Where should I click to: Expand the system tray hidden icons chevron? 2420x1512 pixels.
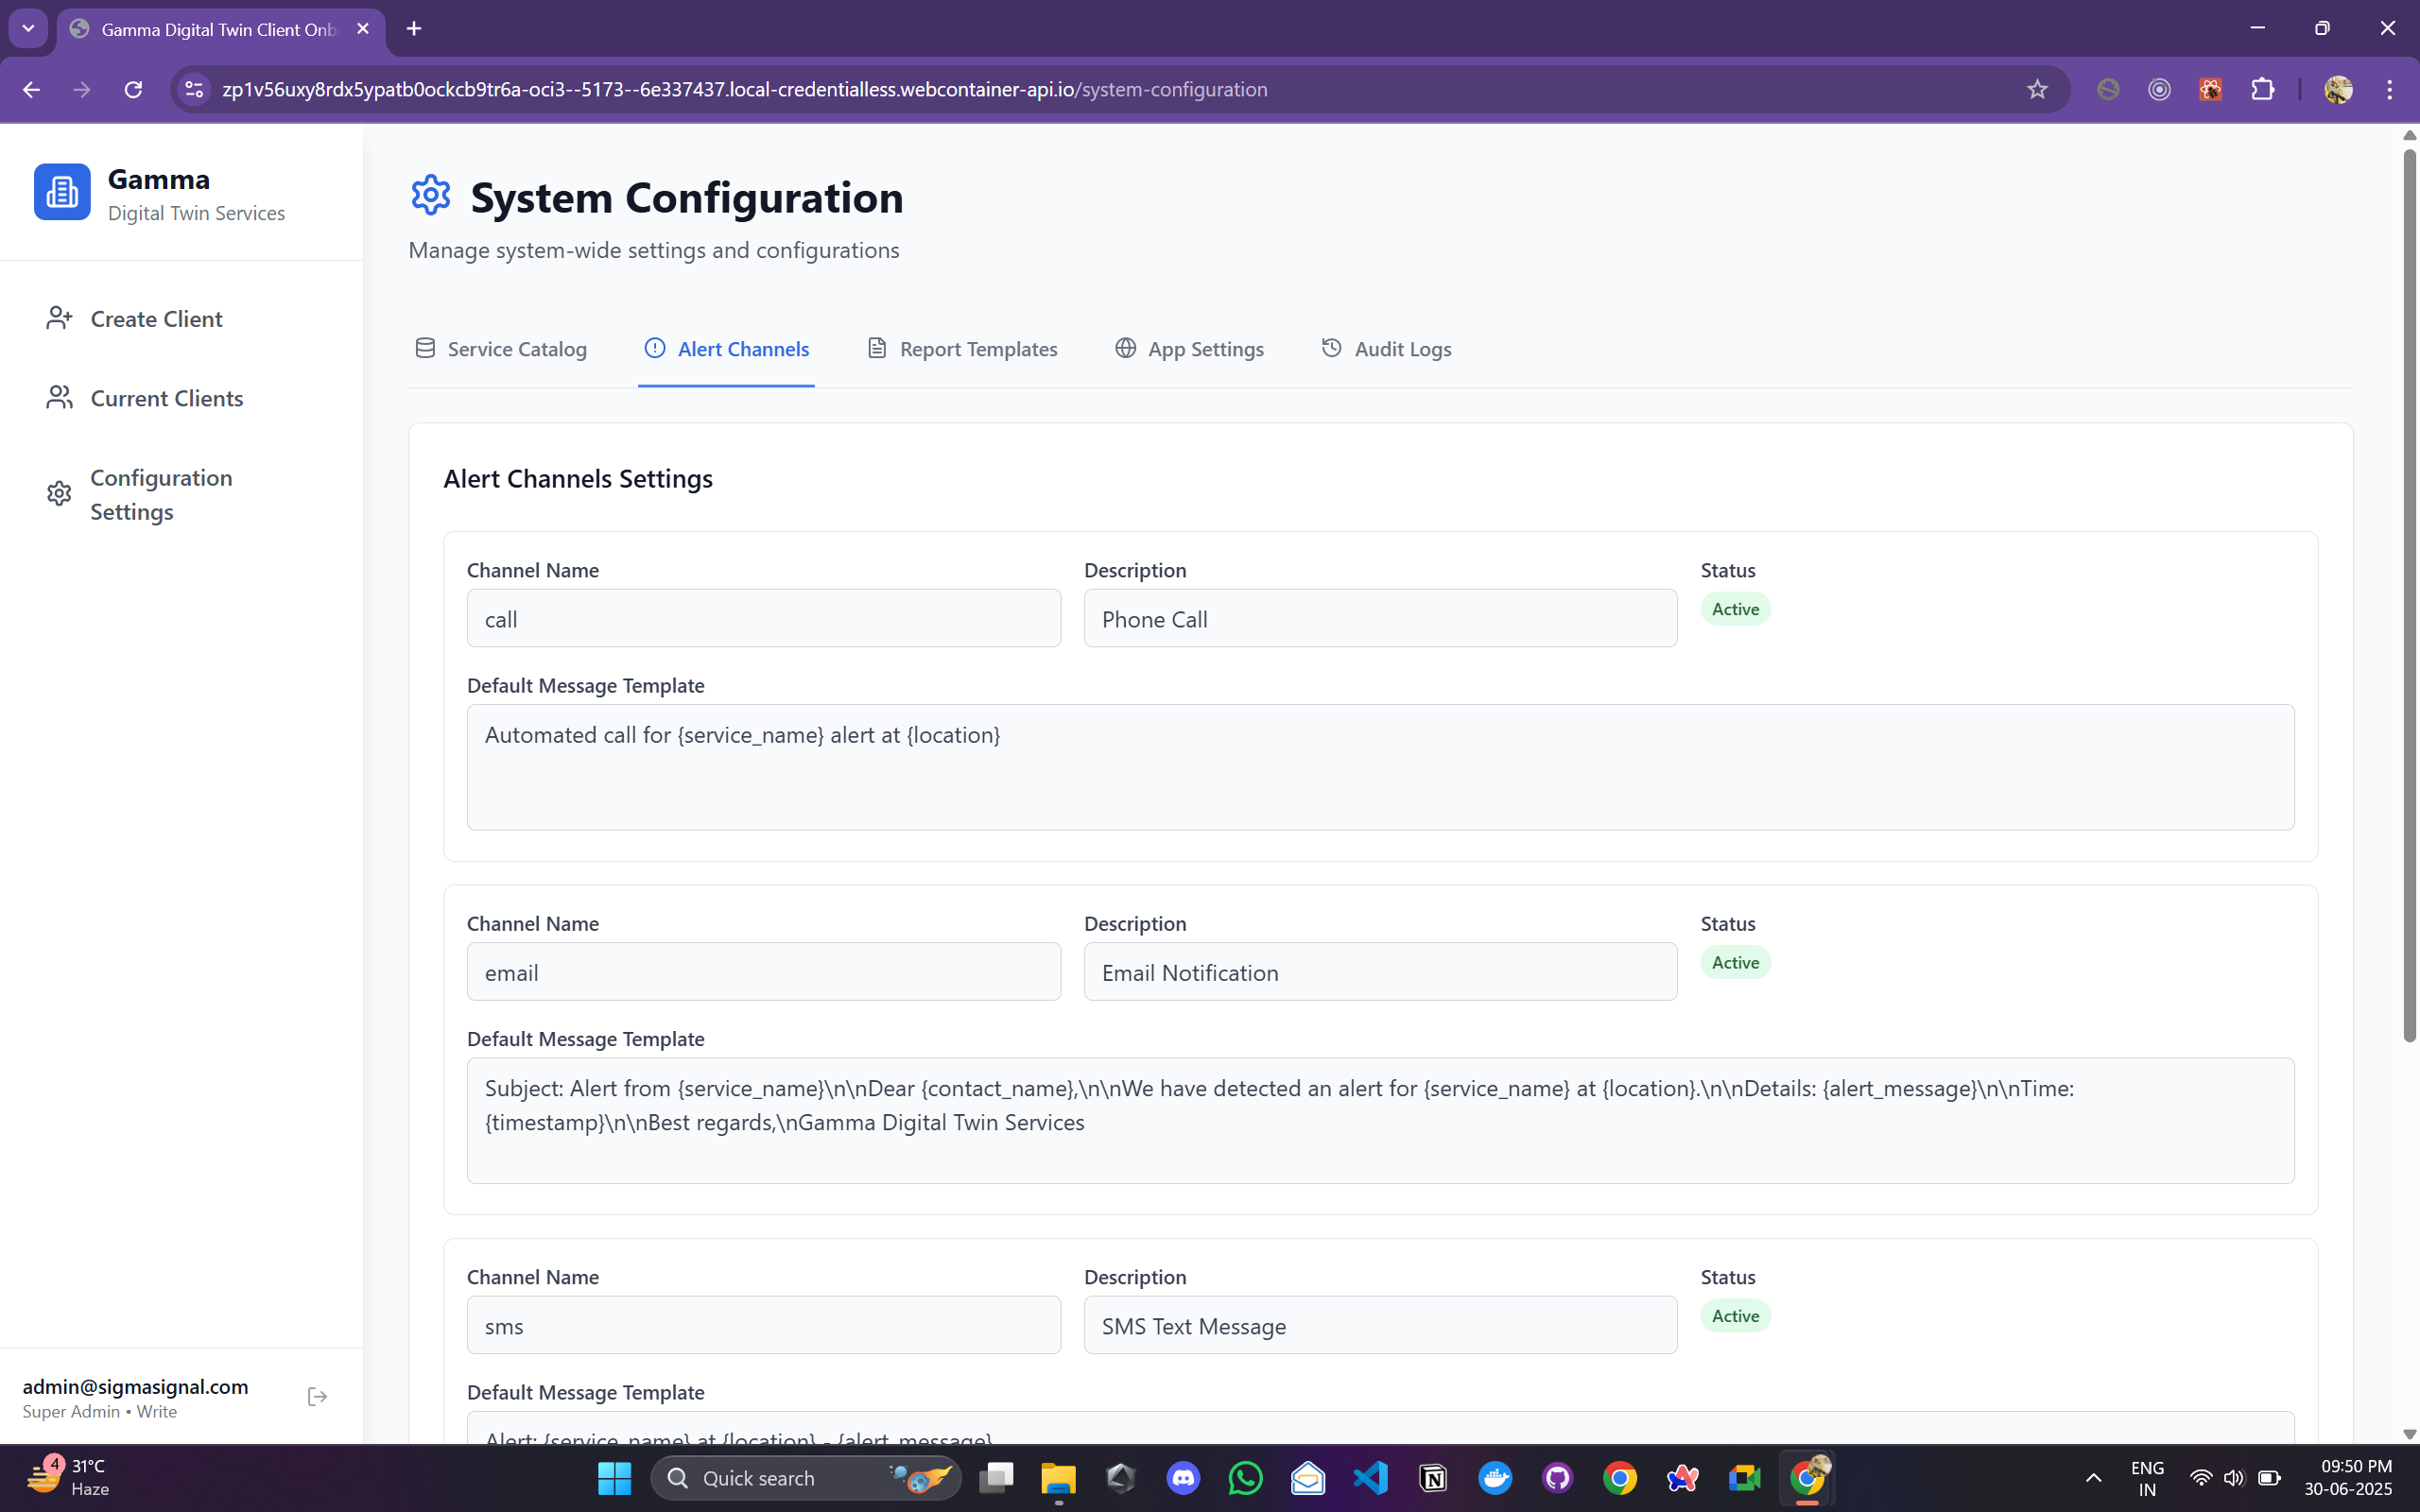pos(2093,1477)
